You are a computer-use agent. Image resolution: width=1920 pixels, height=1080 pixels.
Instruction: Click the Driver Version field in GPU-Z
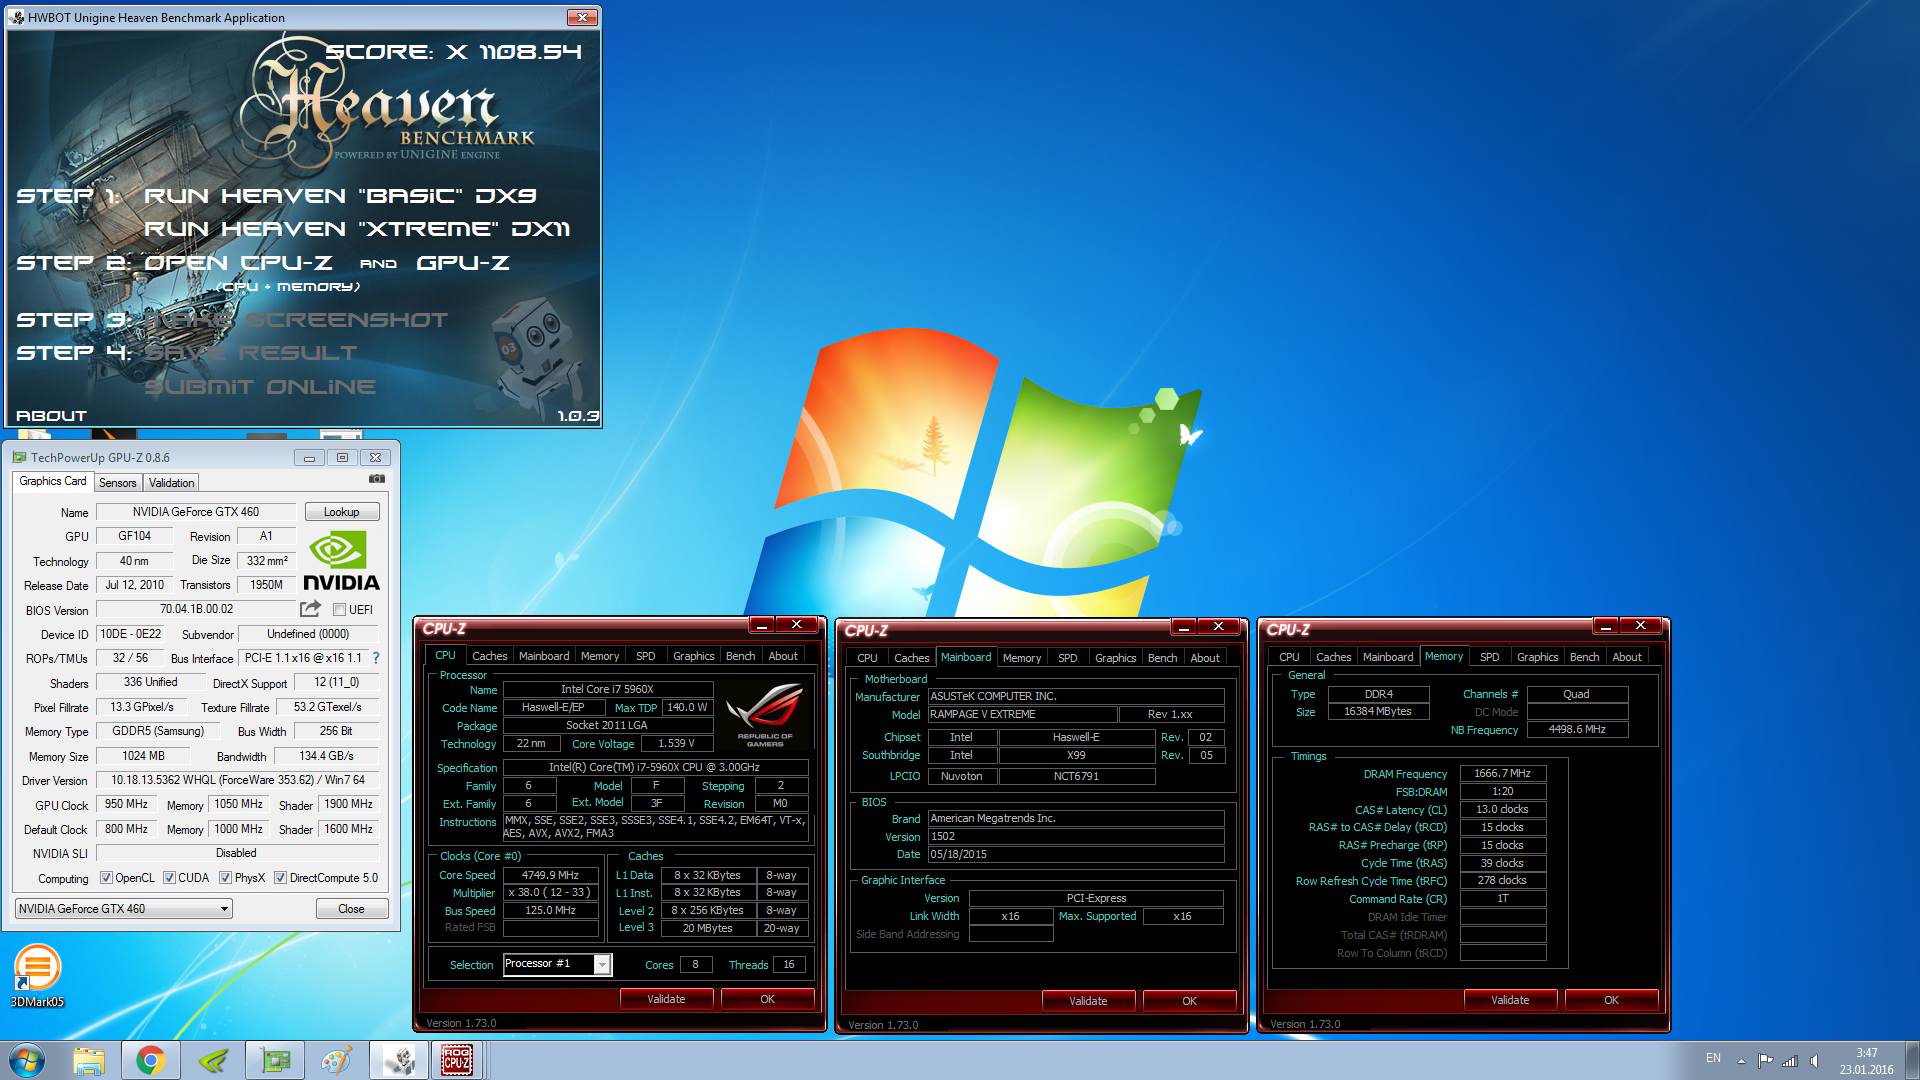pyautogui.click(x=237, y=780)
